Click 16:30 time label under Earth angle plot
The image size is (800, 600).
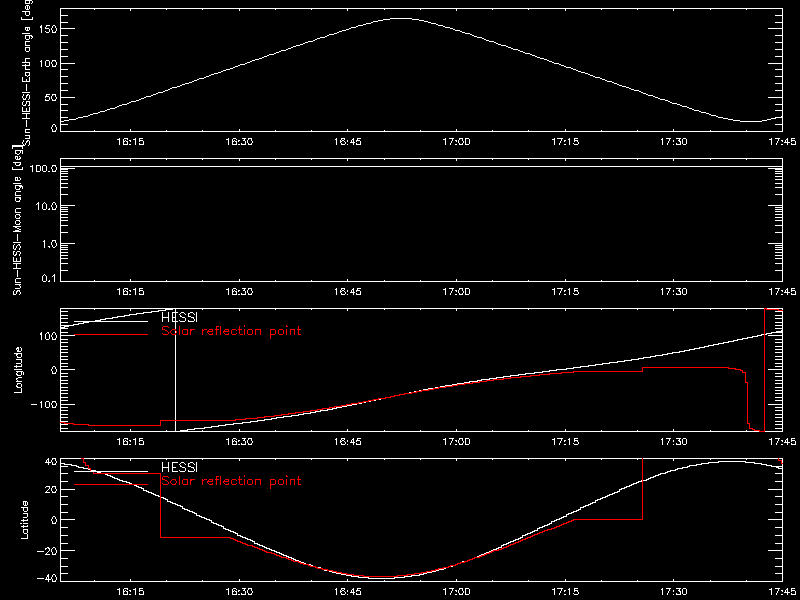pos(239,142)
